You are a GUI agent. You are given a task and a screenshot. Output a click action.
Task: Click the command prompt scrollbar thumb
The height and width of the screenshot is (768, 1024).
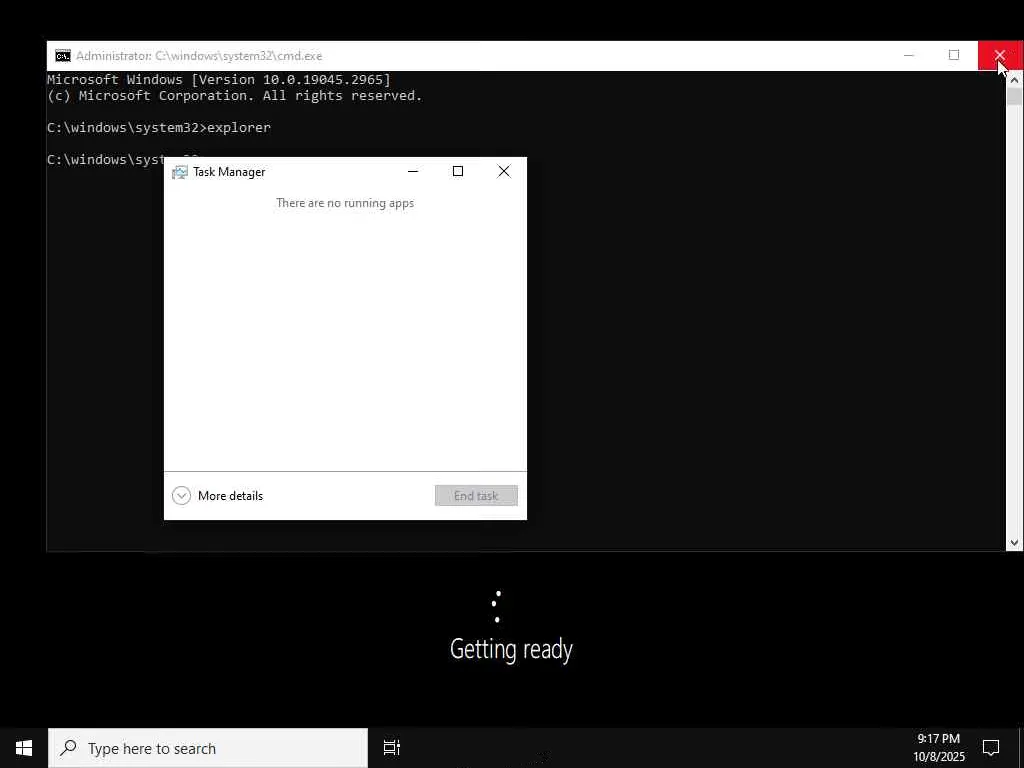coord(1014,97)
